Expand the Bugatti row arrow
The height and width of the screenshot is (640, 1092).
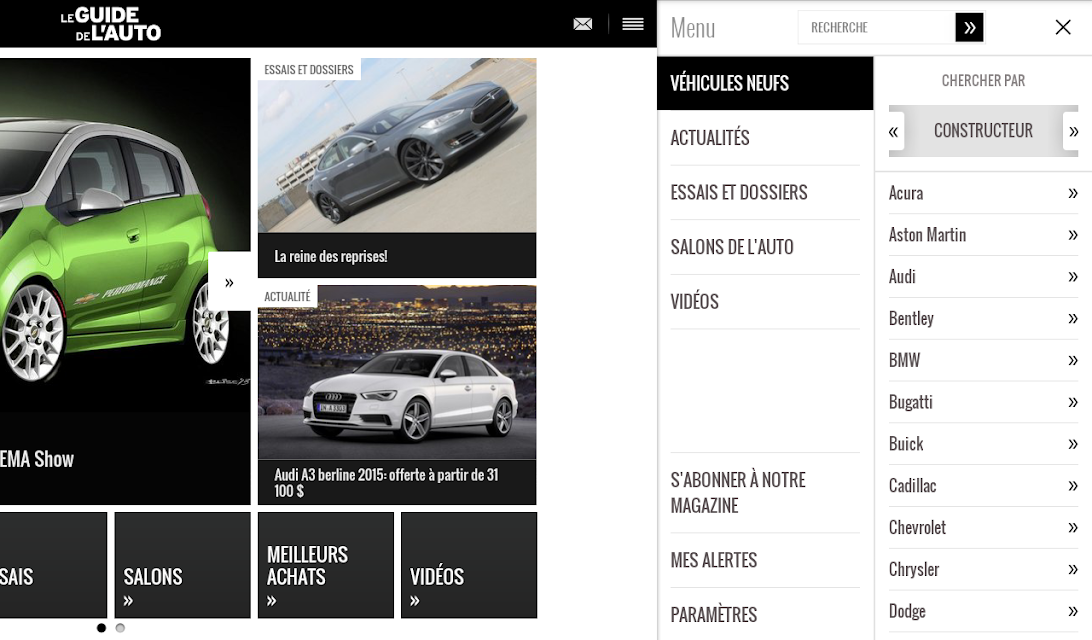click(x=1072, y=402)
